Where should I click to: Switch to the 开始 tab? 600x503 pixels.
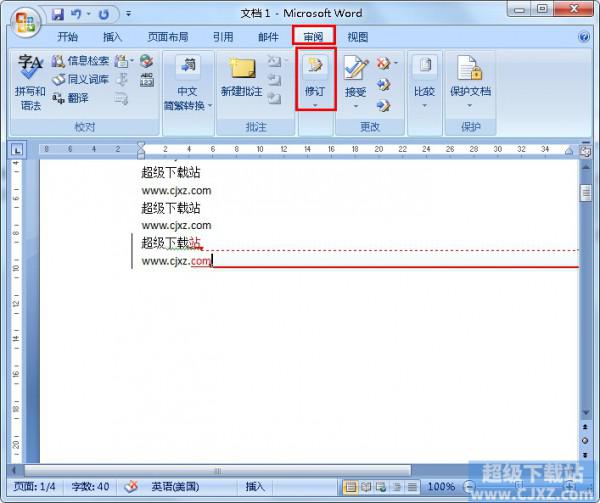67,37
